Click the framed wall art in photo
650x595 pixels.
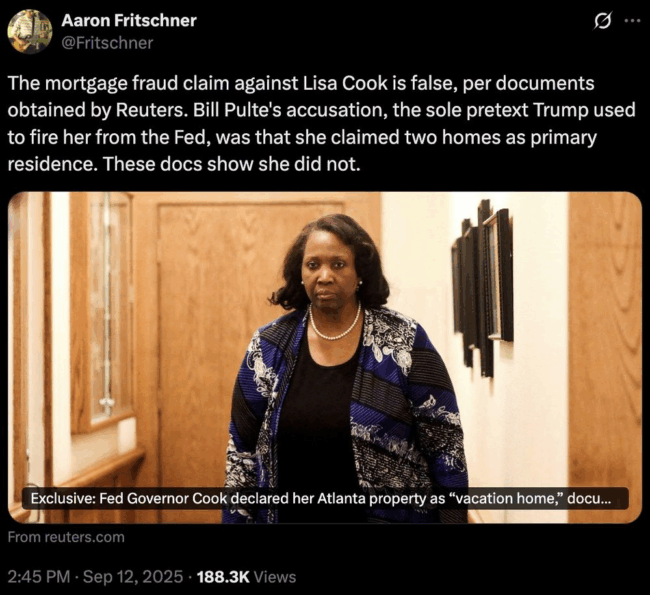click(482, 287)
